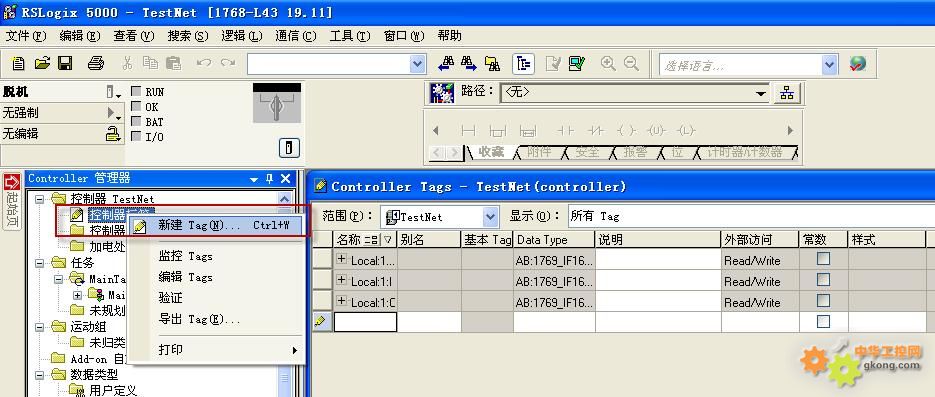Open the TestNet scope dropdown
Image resolution: width=935 pixels, height=397 pixels.
[x=490, y=217]
